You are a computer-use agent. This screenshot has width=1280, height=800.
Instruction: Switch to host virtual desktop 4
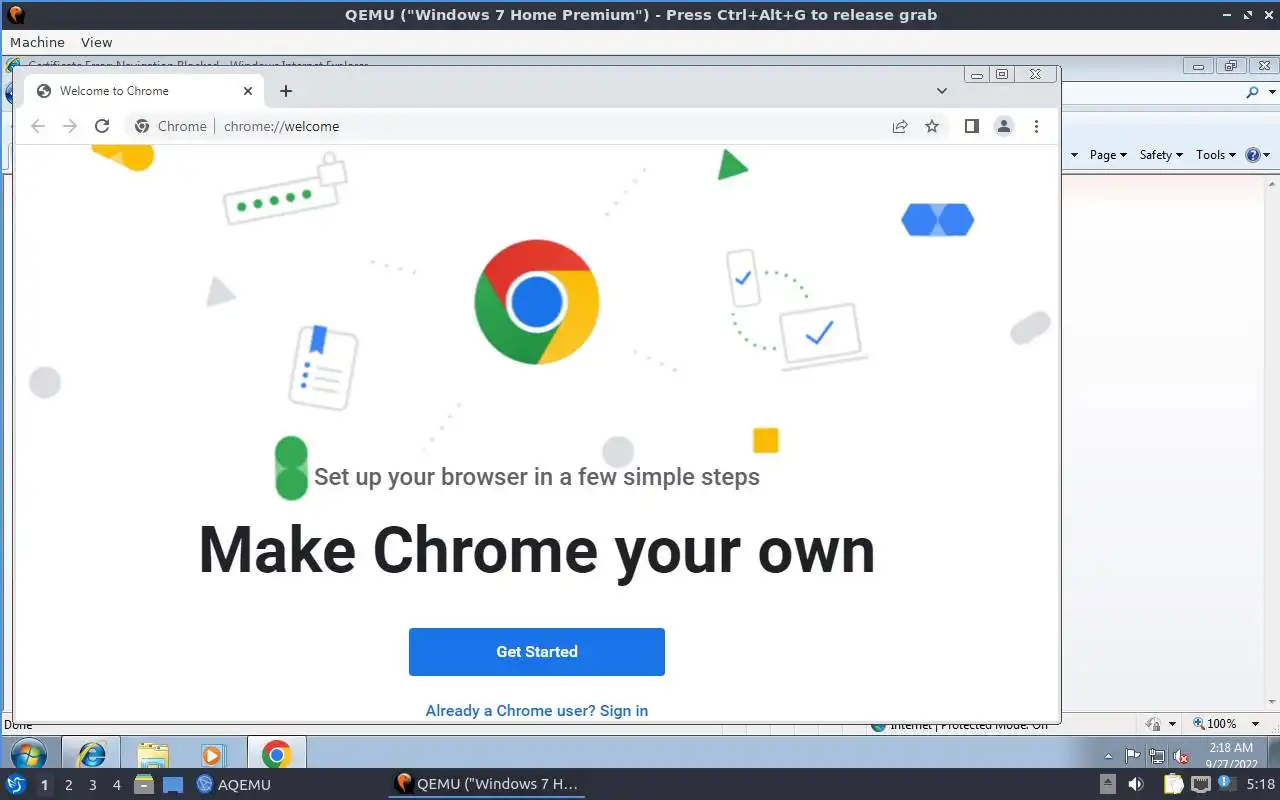tap(116, 785)
